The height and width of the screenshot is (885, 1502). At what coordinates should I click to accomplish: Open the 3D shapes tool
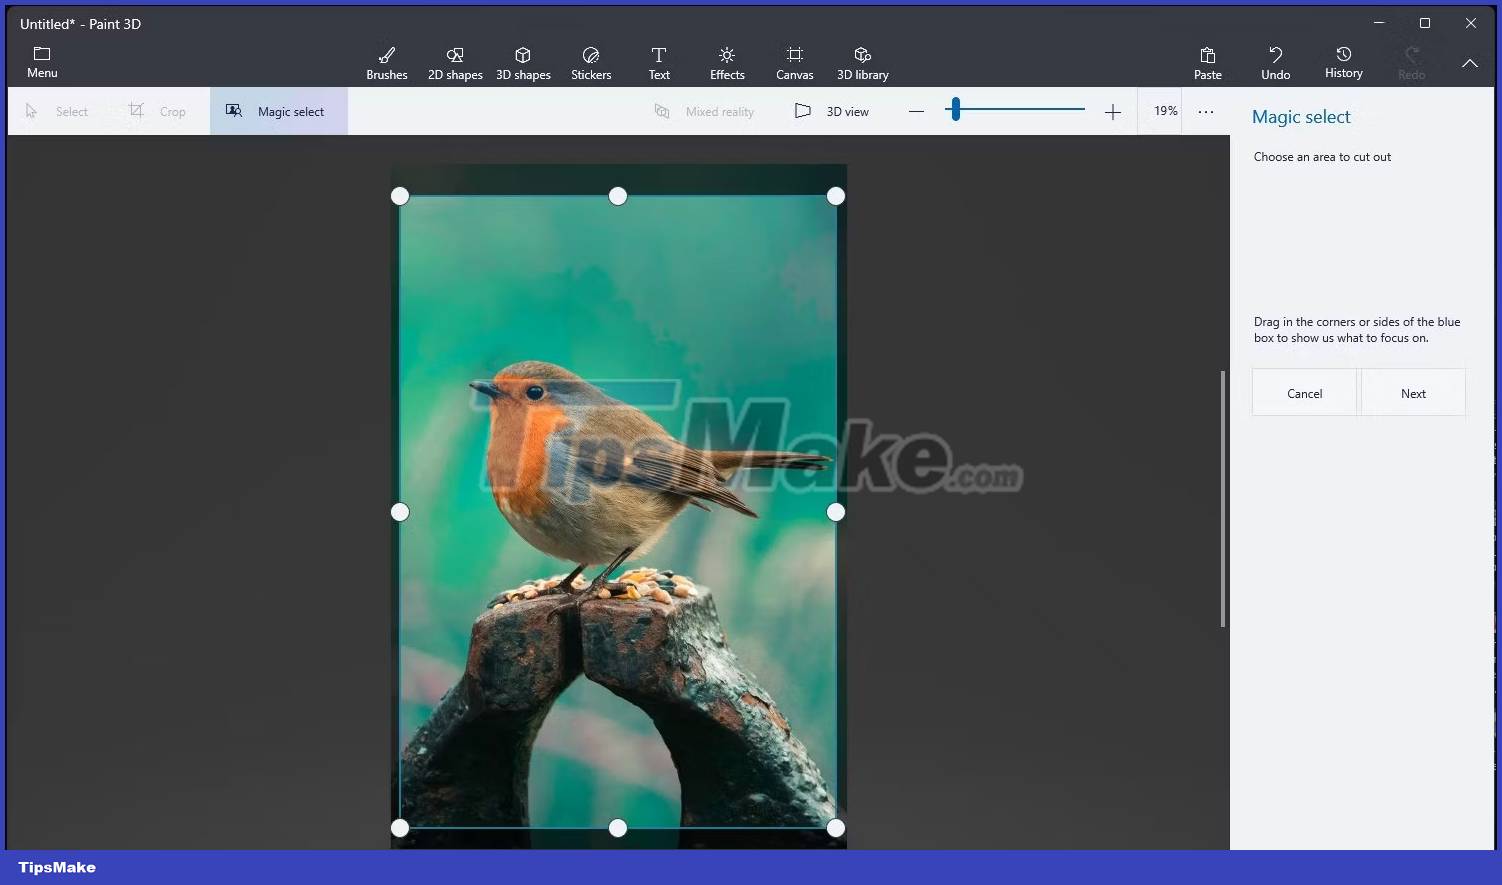(523, 60)
